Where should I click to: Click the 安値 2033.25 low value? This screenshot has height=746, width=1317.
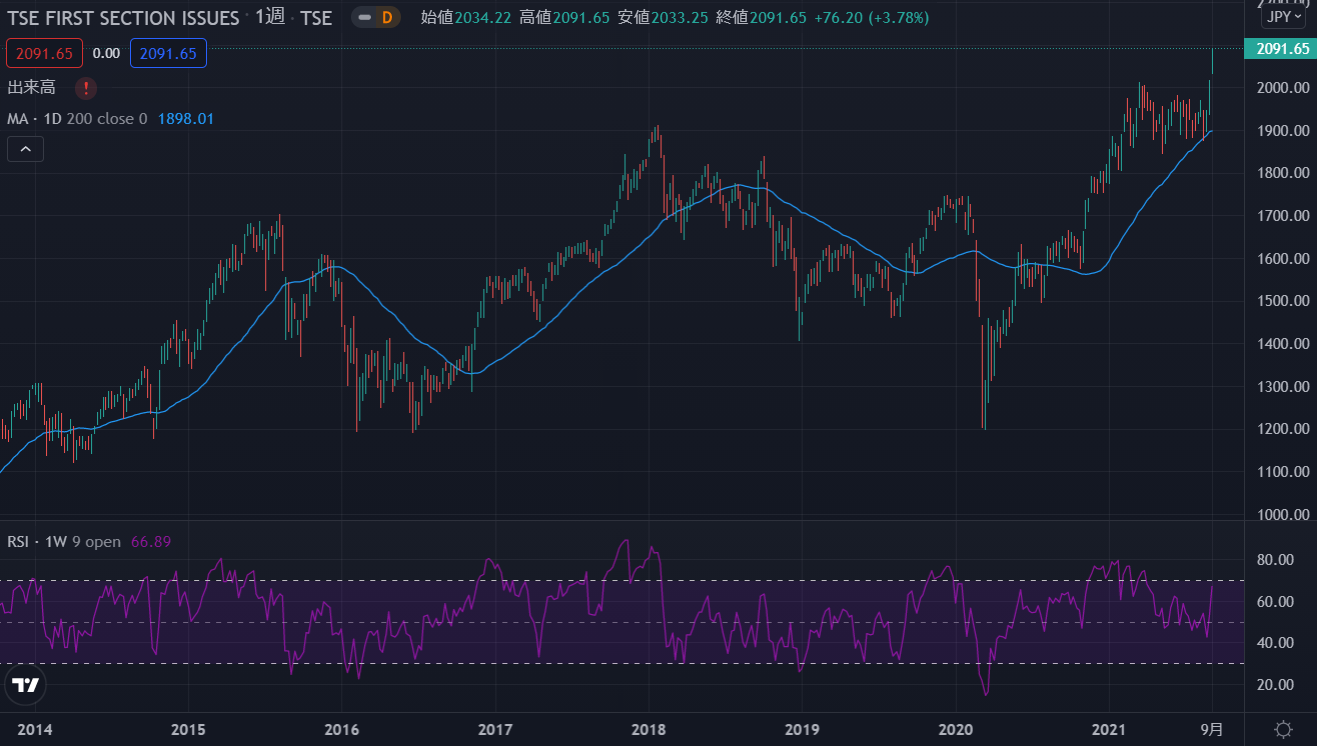click(663, 18)
